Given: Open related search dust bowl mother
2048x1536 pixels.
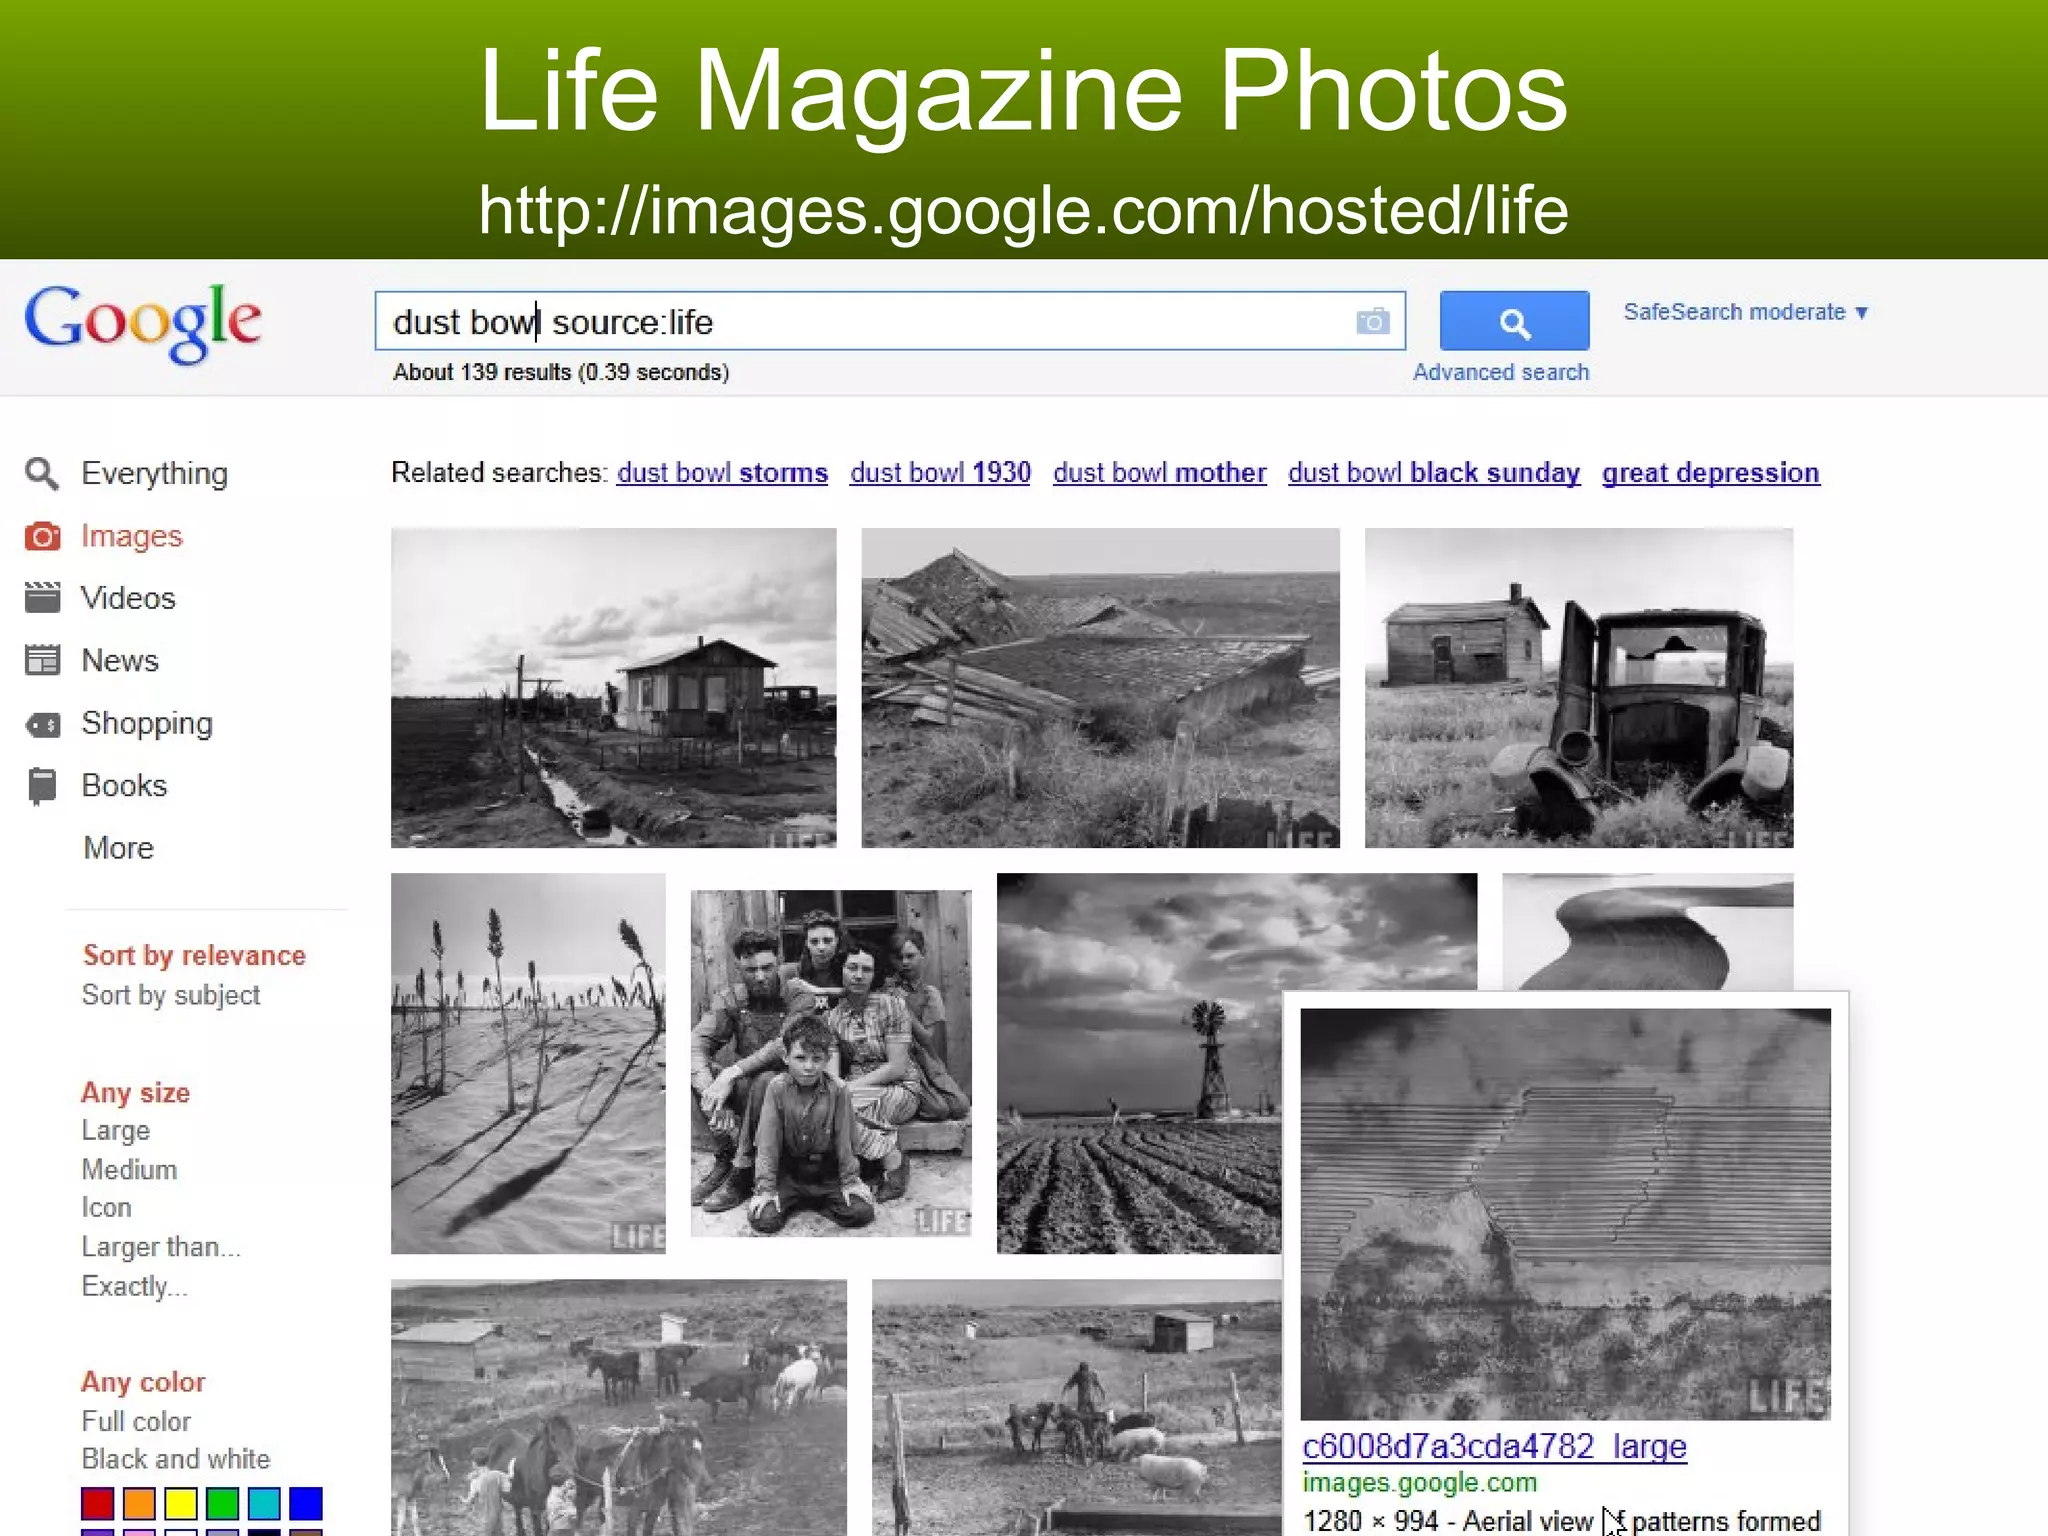Looking at the screenshot, I should point(1159,473).
